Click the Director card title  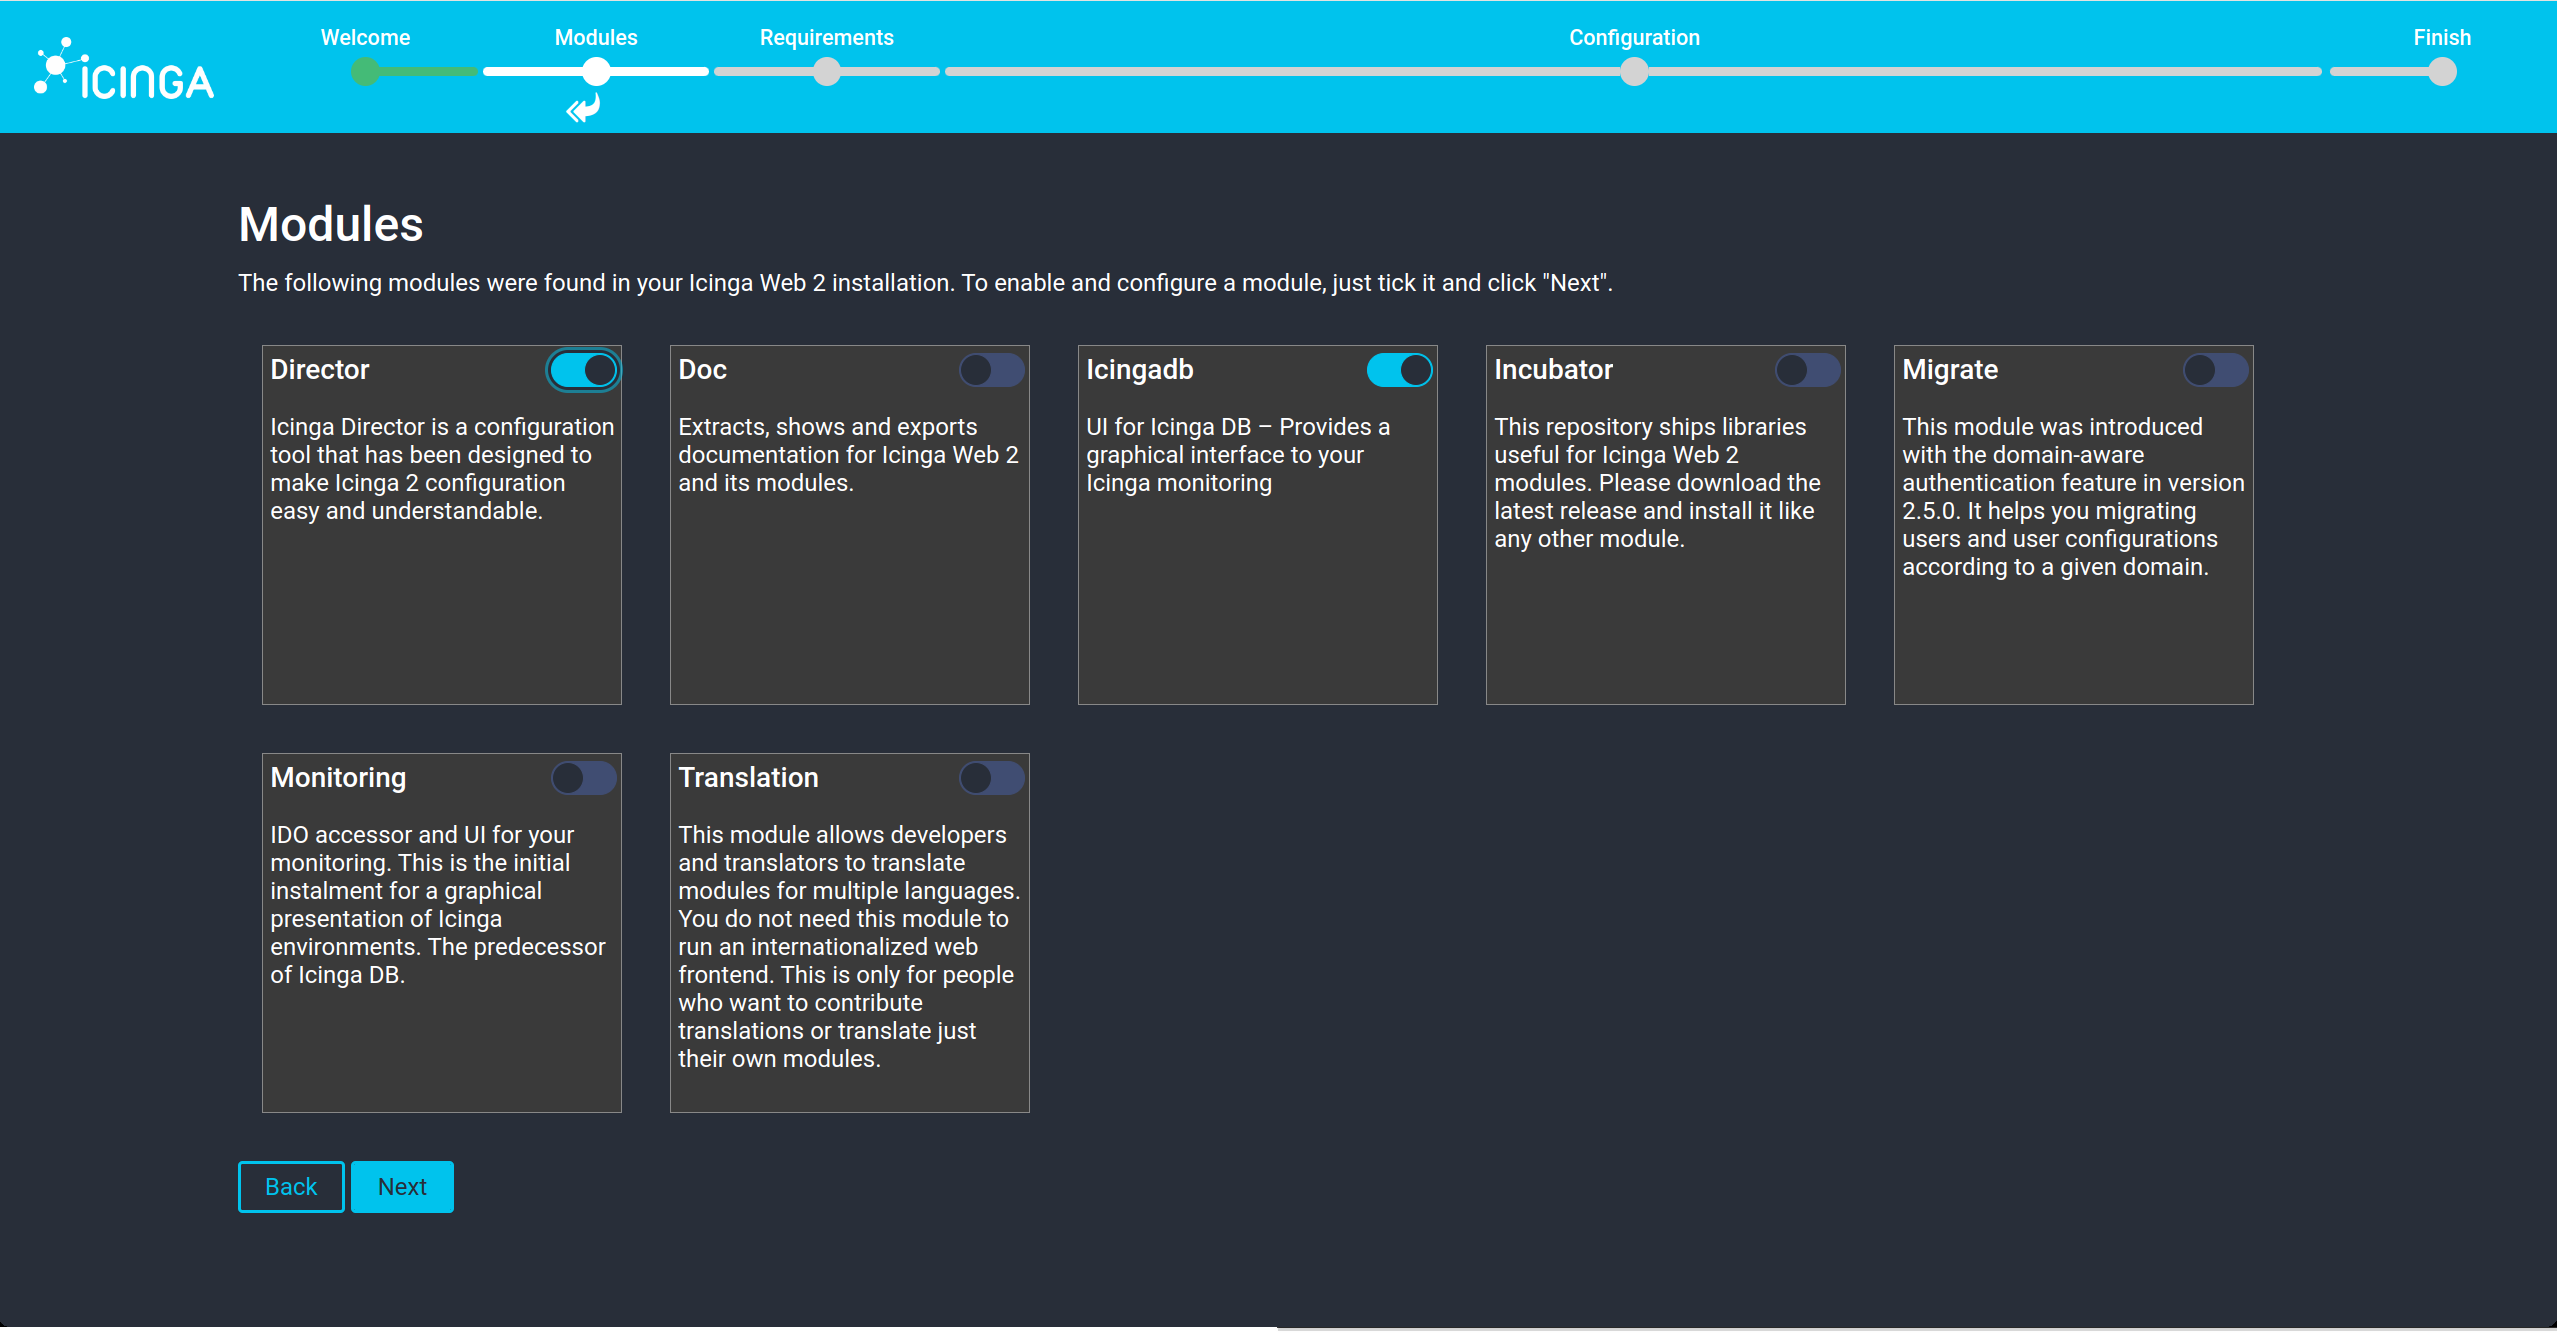pyautogui.click(x=320, y=370)
